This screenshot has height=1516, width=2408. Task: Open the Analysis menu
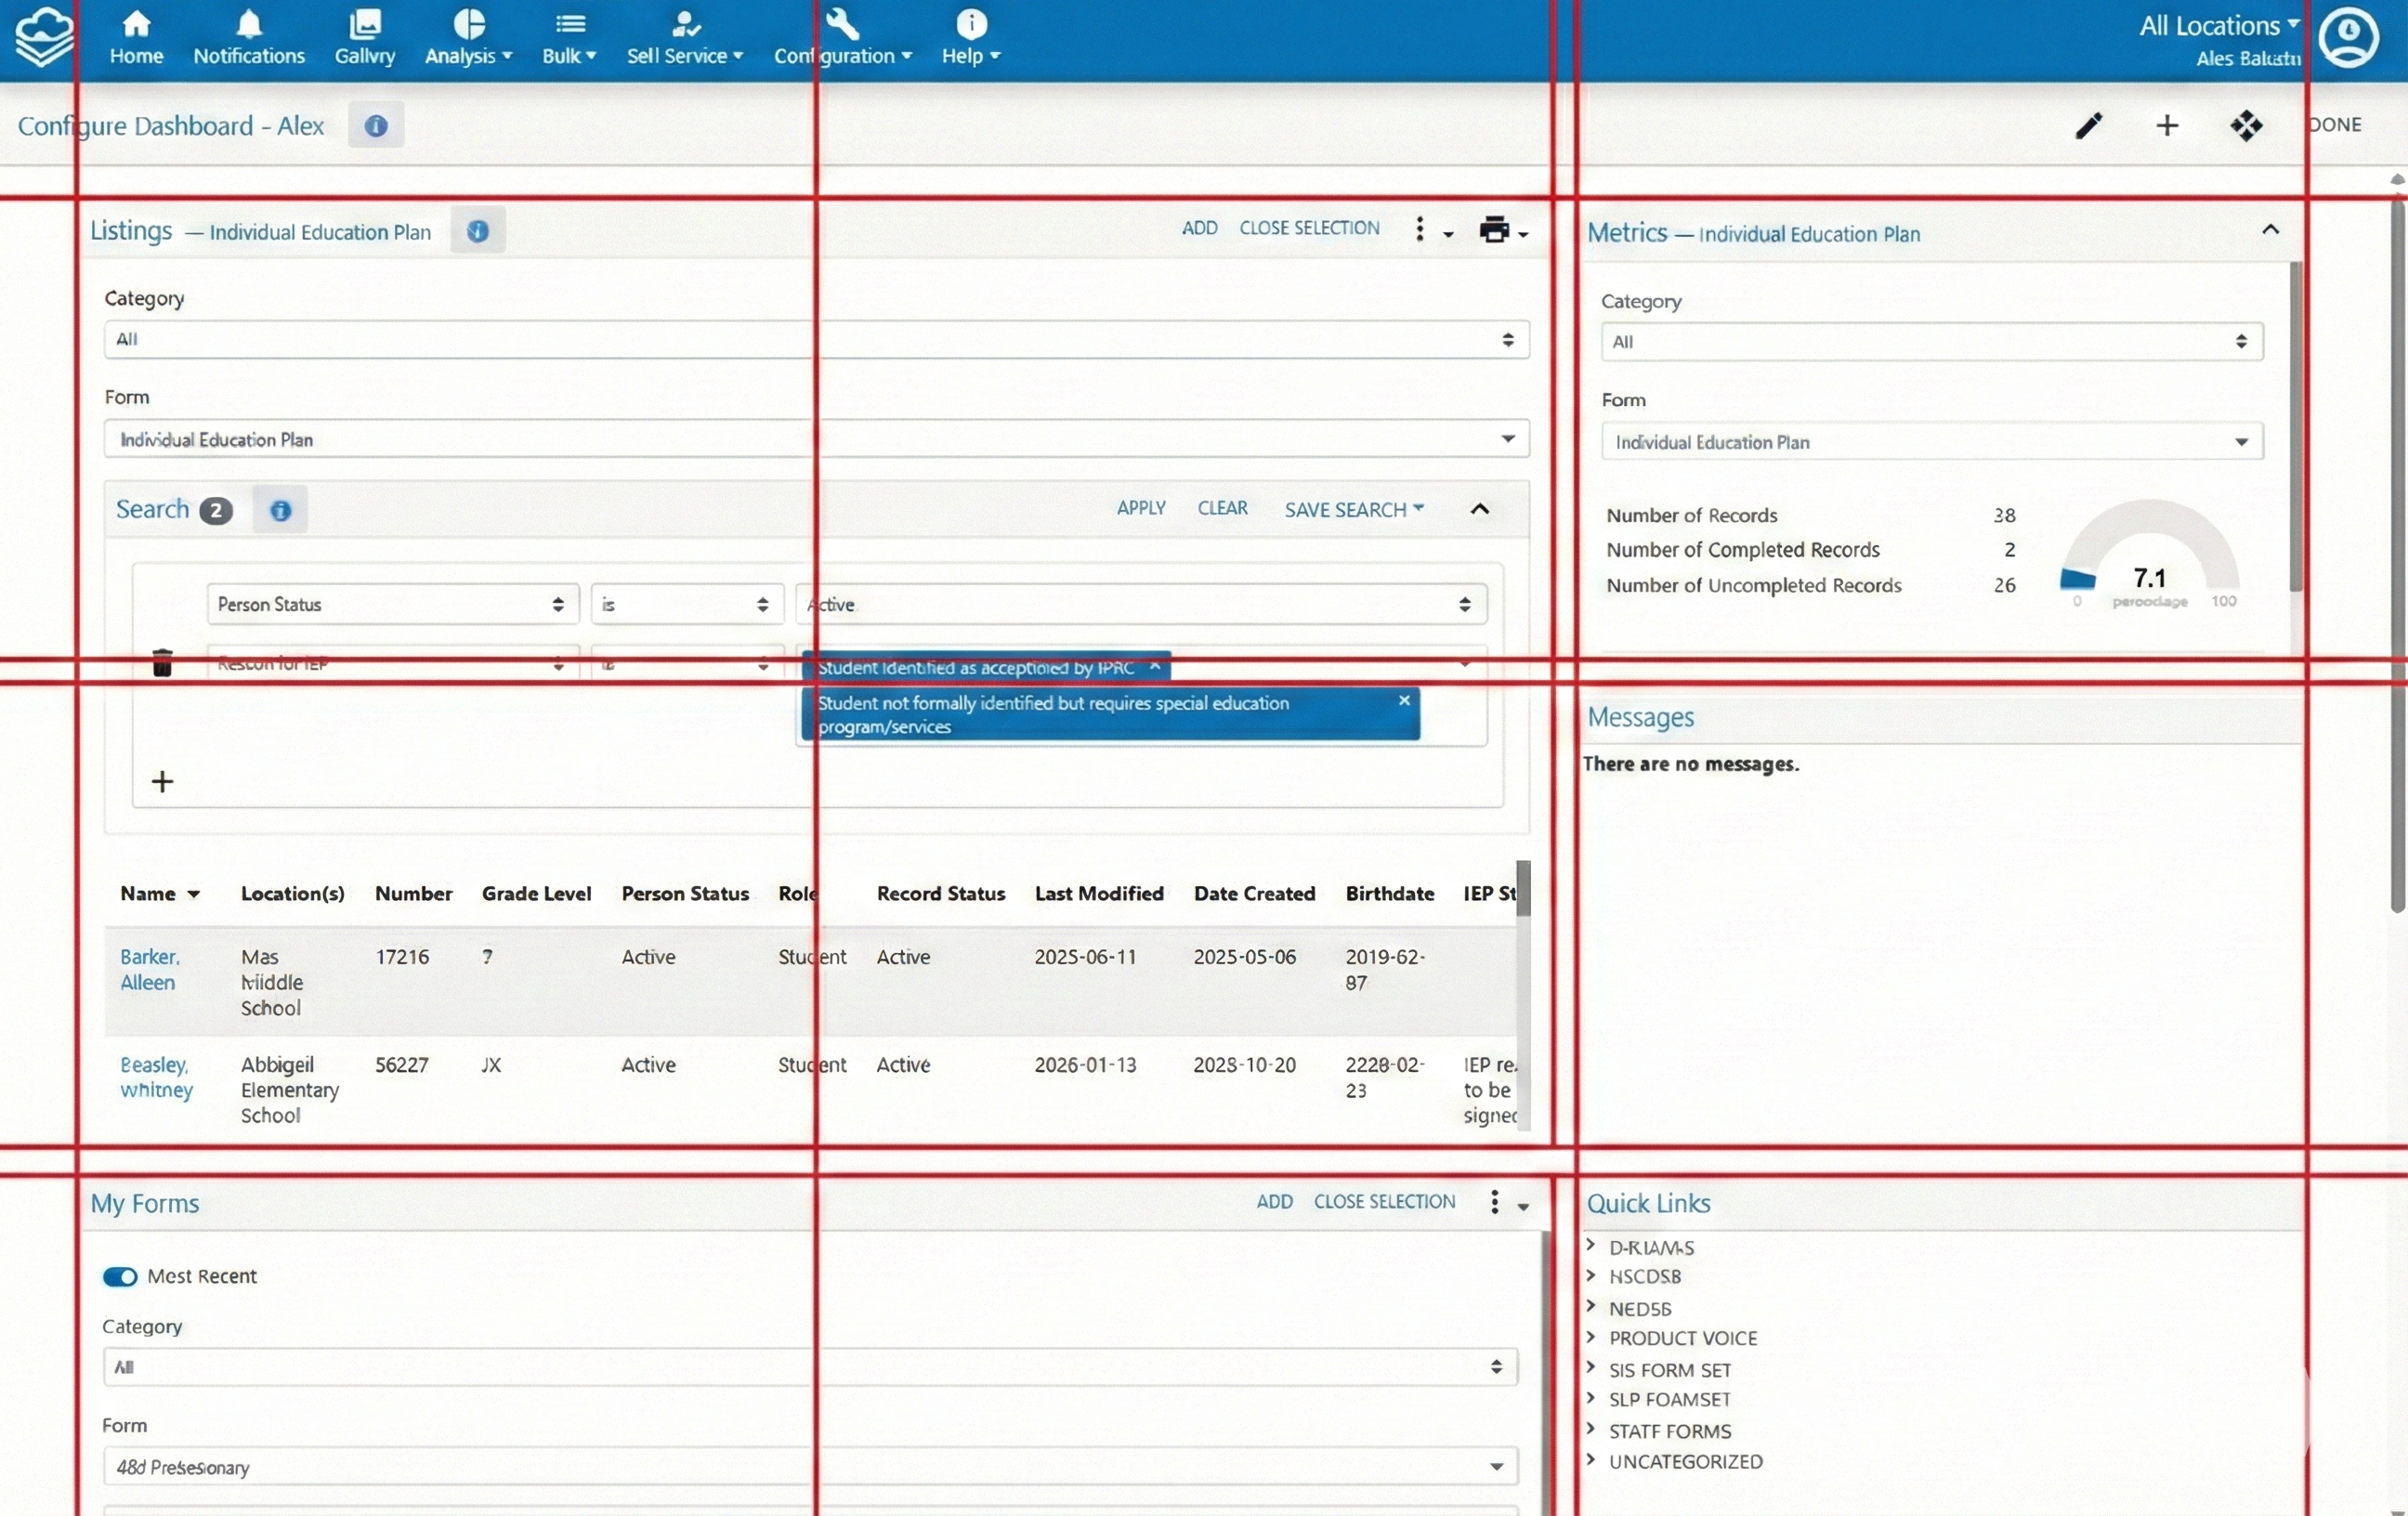point(467,40)
